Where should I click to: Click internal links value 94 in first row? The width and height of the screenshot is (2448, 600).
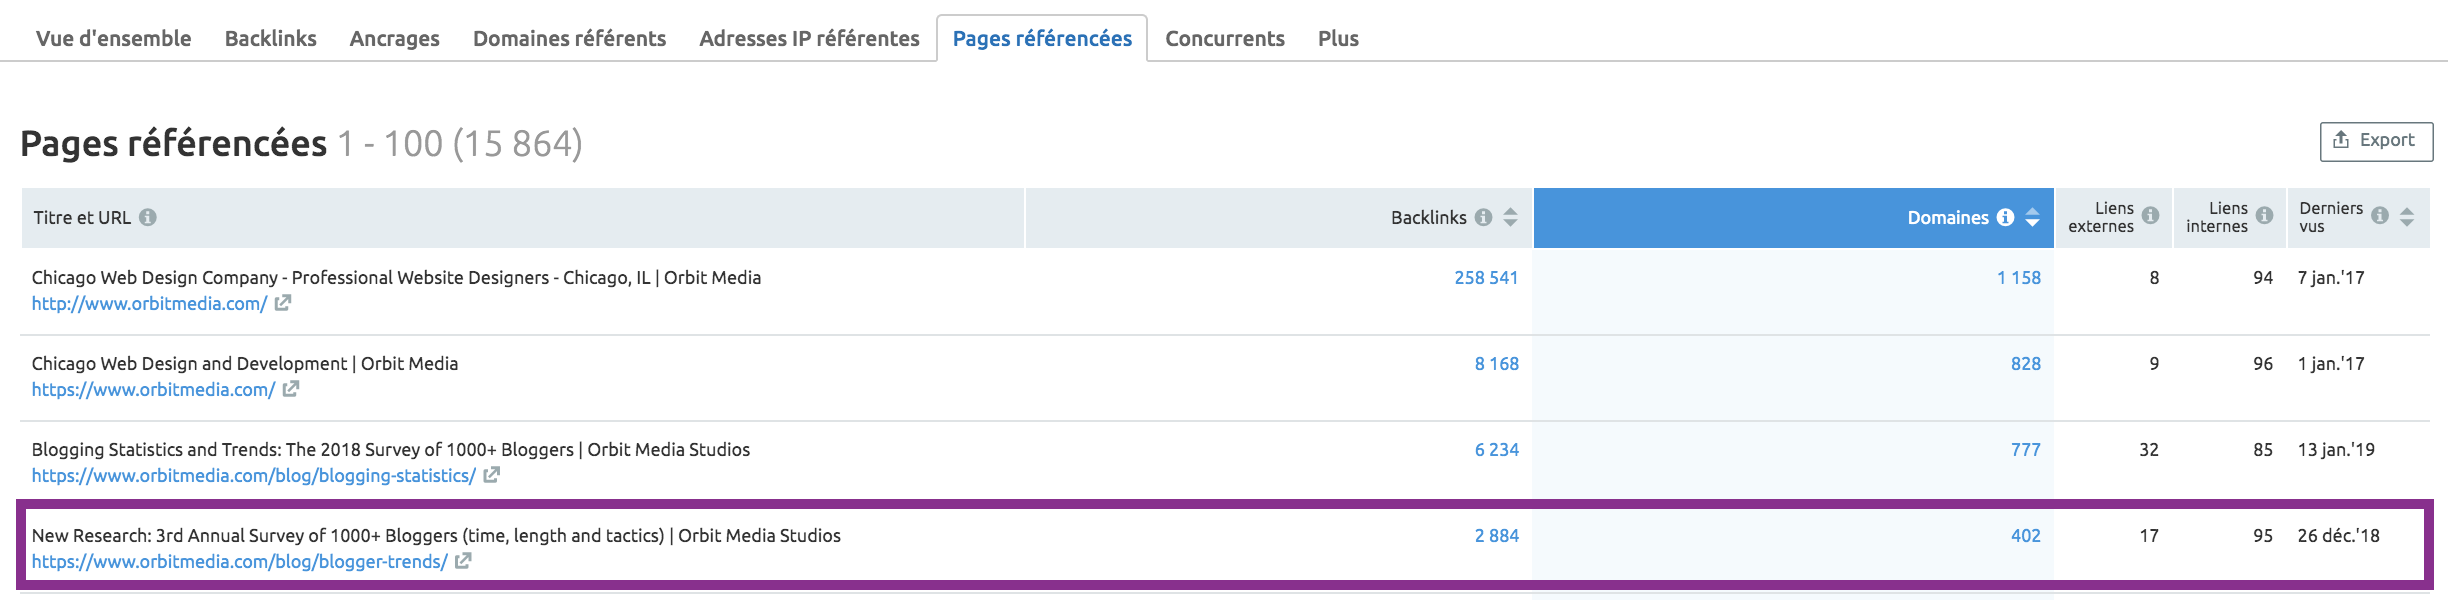(2263, 277)
